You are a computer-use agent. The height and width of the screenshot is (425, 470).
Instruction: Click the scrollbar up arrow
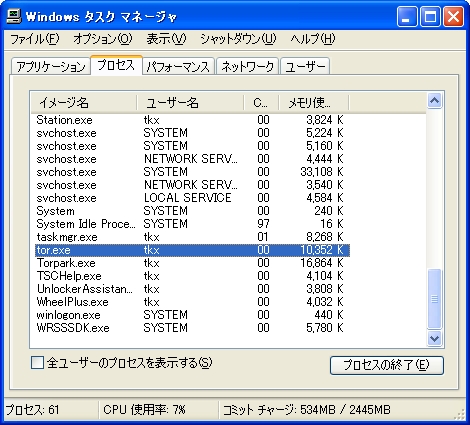click(x=434, y=101)
